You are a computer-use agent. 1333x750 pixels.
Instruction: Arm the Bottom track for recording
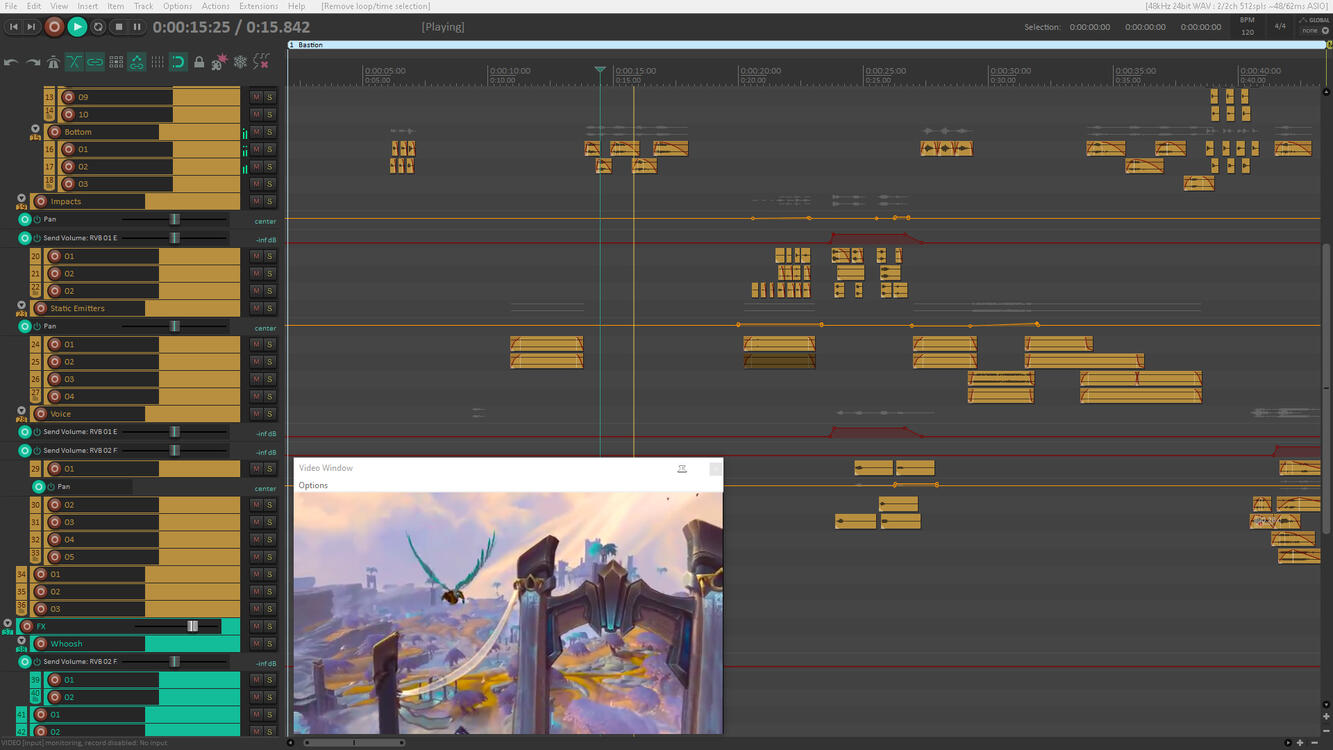[x=53, y=131]
